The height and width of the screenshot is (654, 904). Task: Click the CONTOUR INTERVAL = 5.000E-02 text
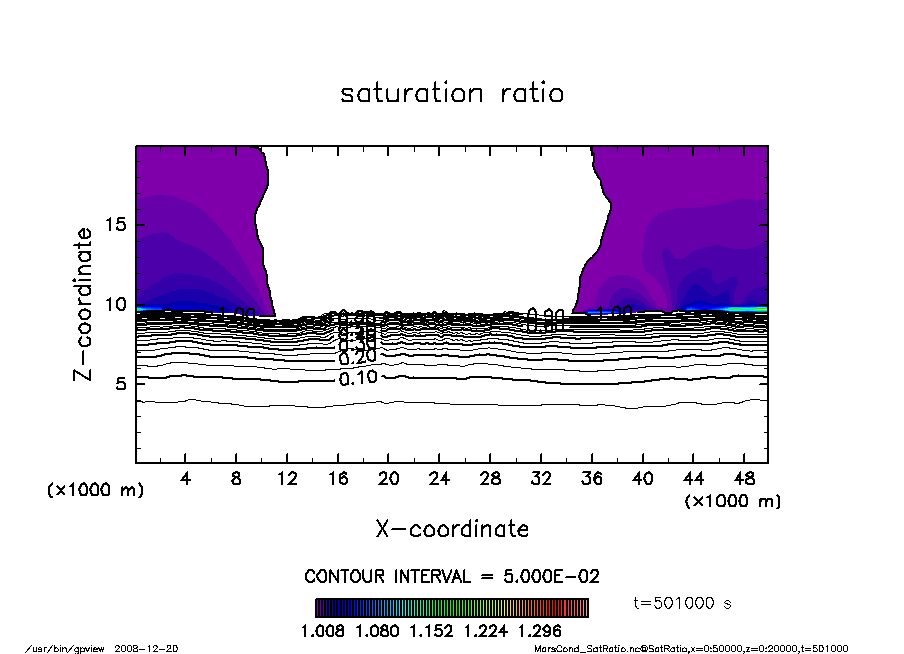click(x=452, y=577)
